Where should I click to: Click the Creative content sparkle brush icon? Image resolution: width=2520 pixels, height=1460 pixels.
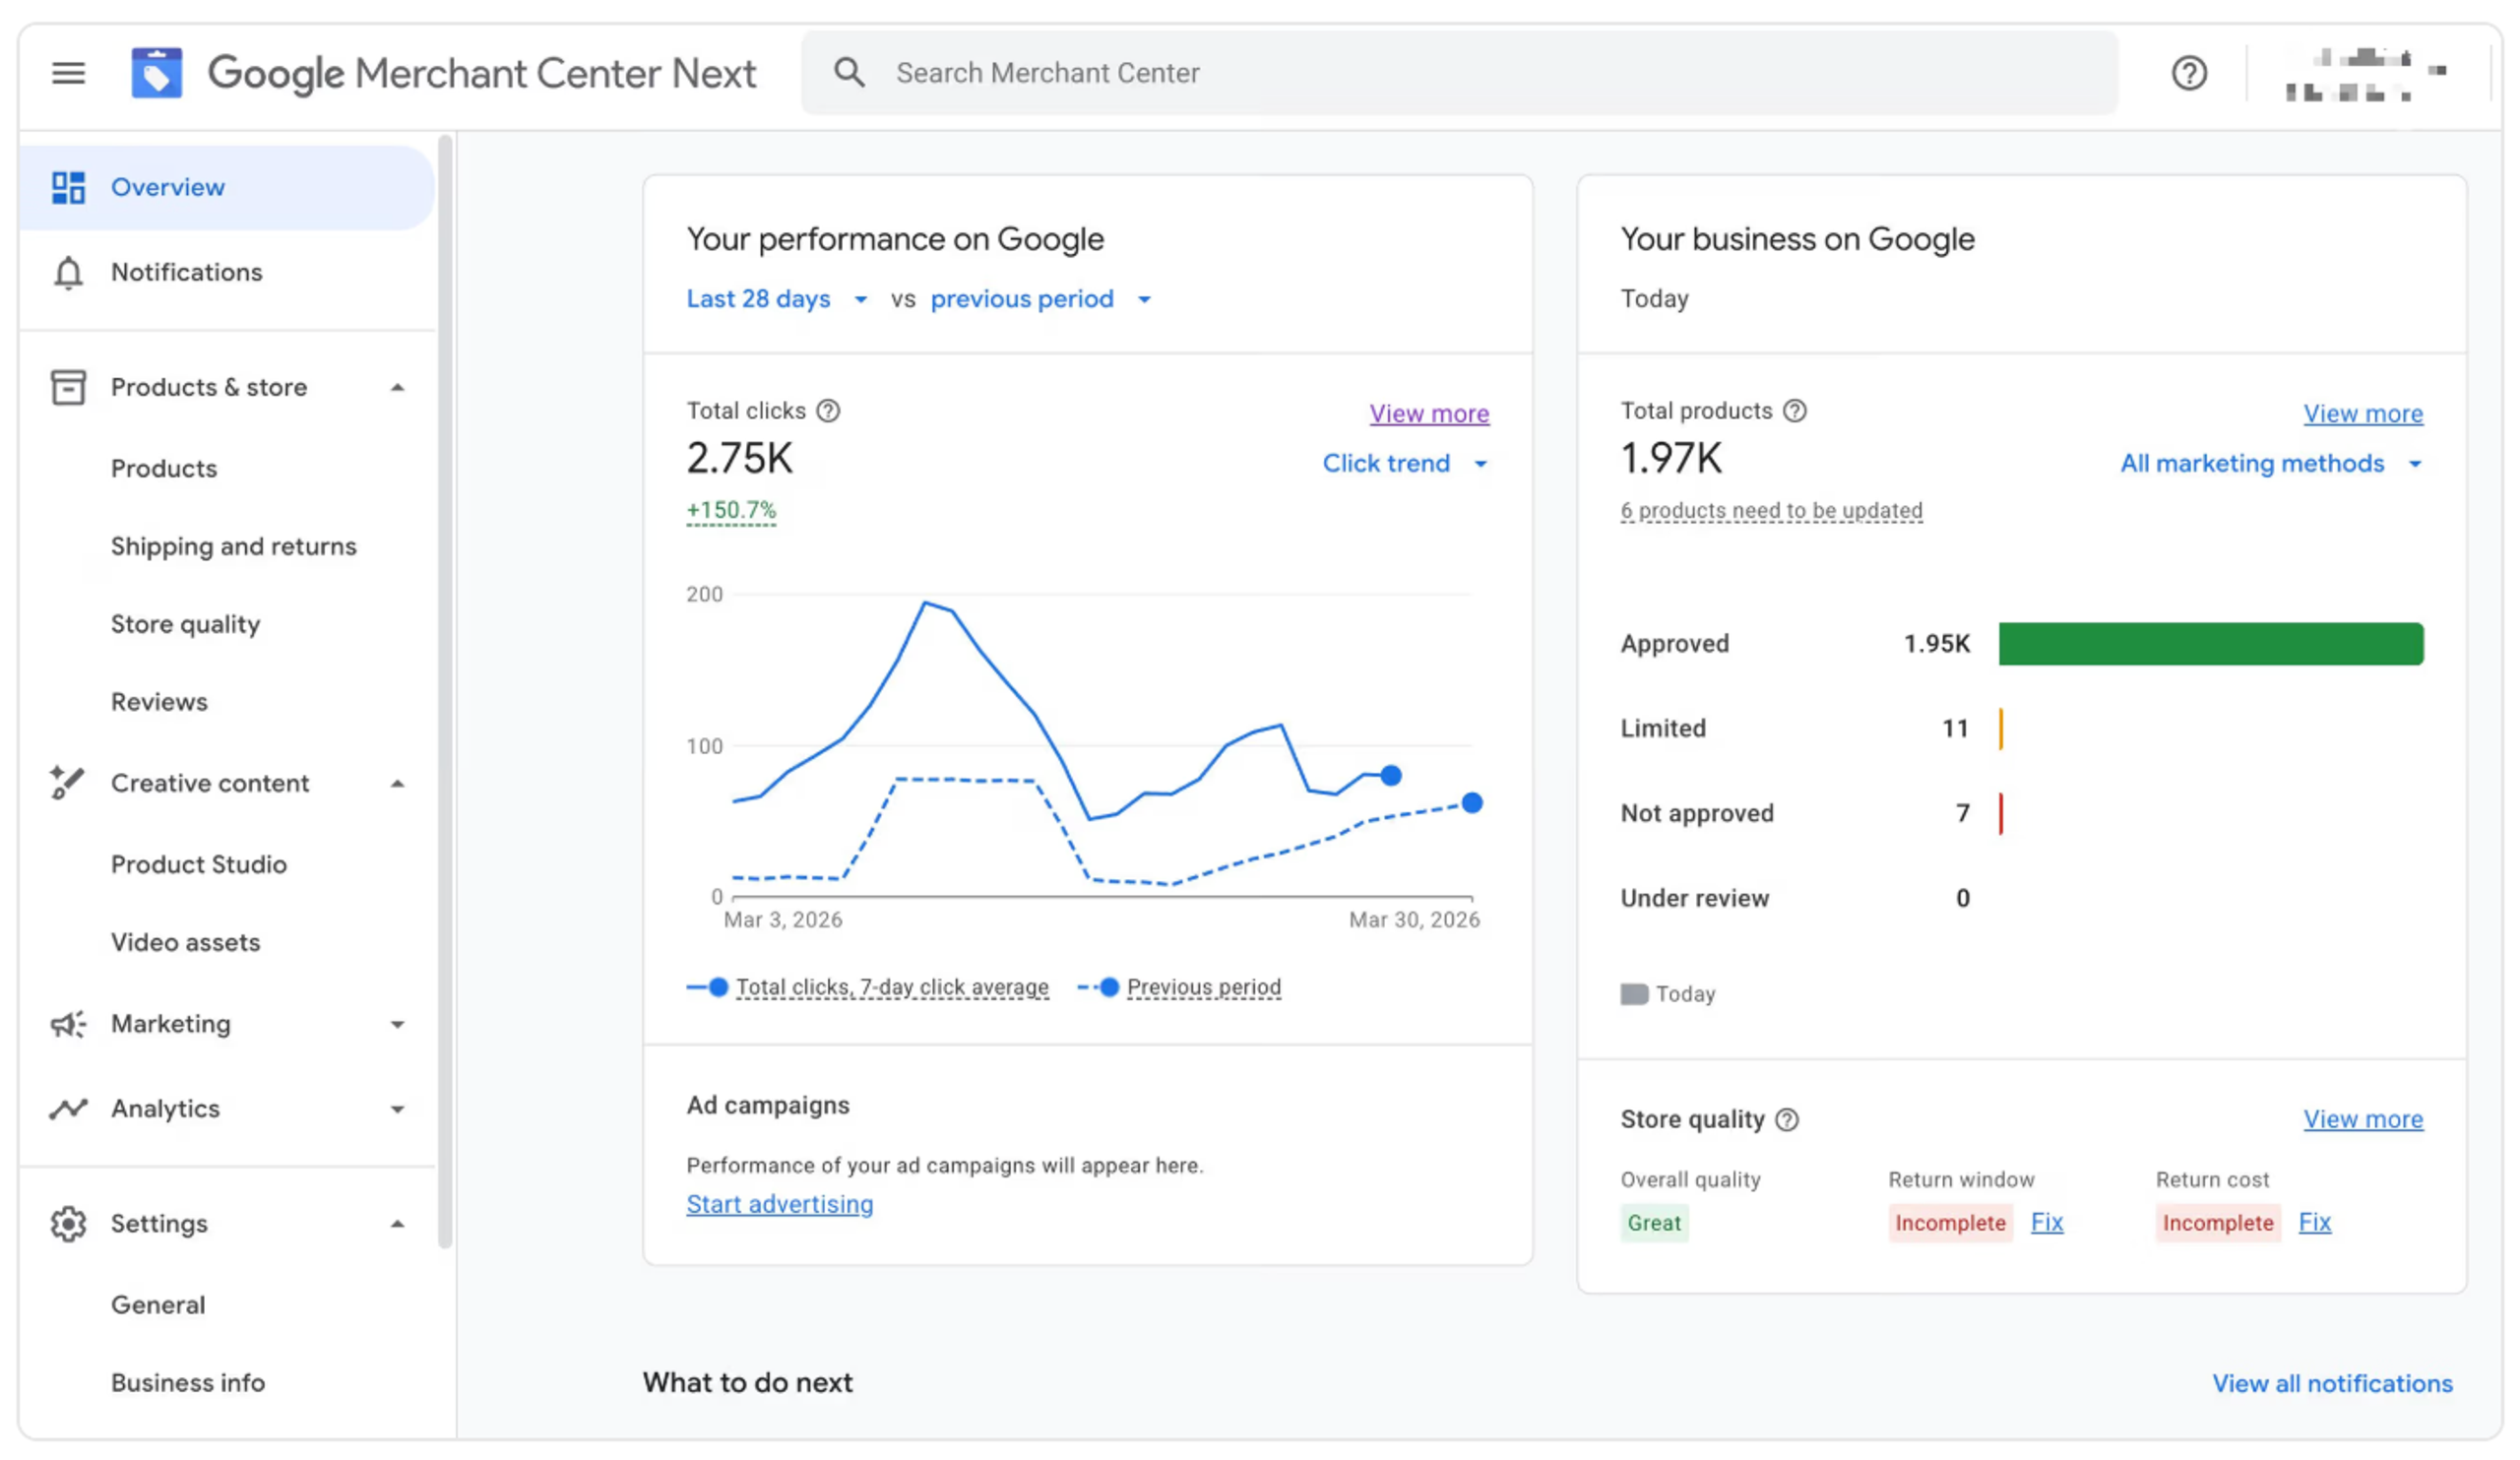click(68, 783)
